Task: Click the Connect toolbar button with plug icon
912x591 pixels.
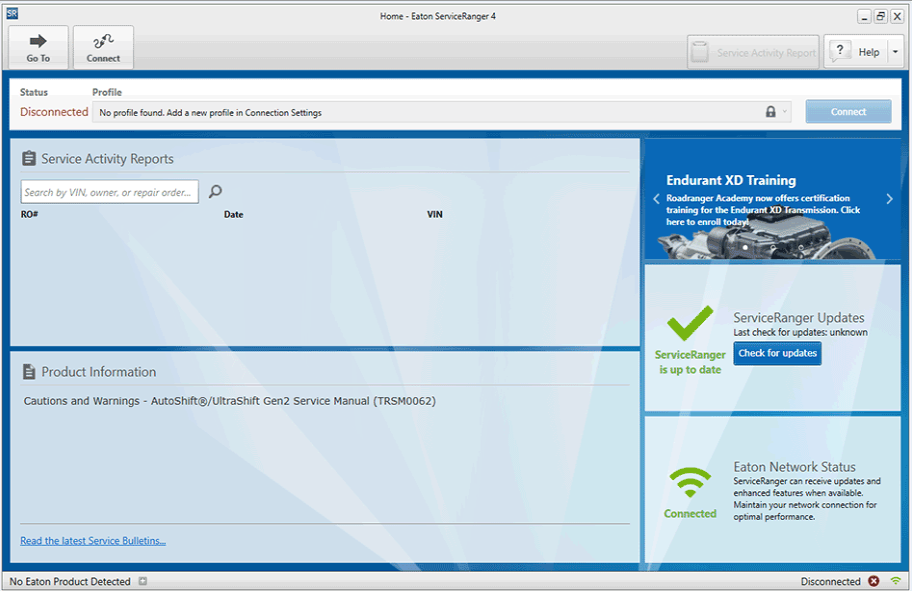Action: 104,48
